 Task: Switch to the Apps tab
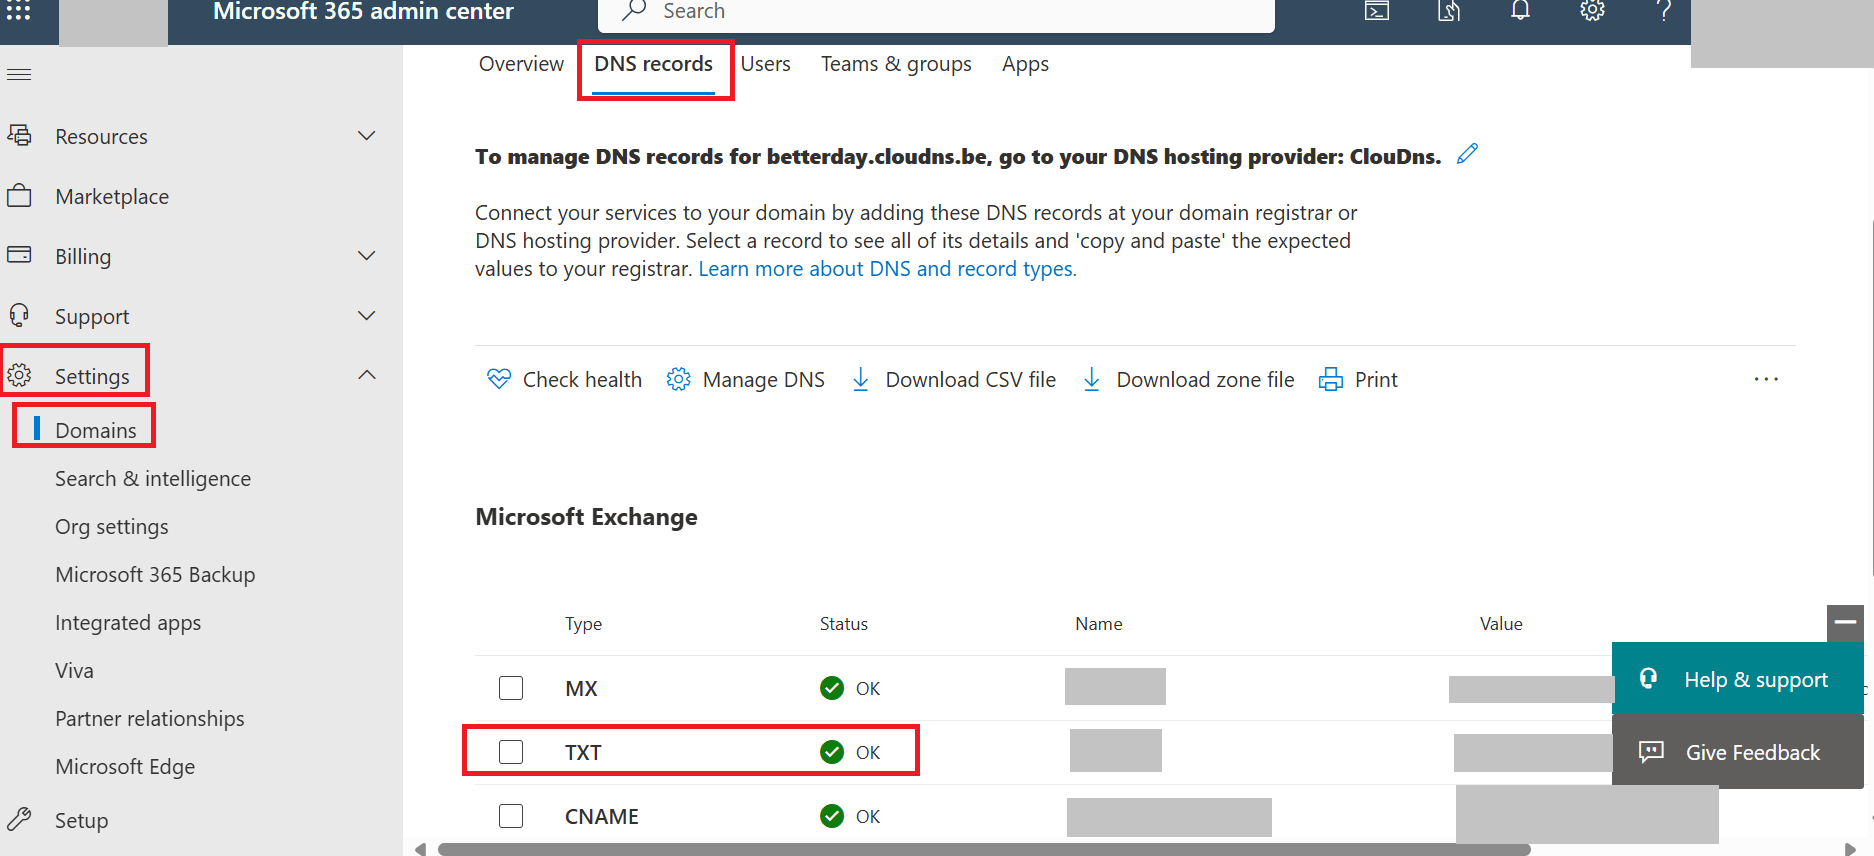pyautogui.click(x=1026, y=64)
